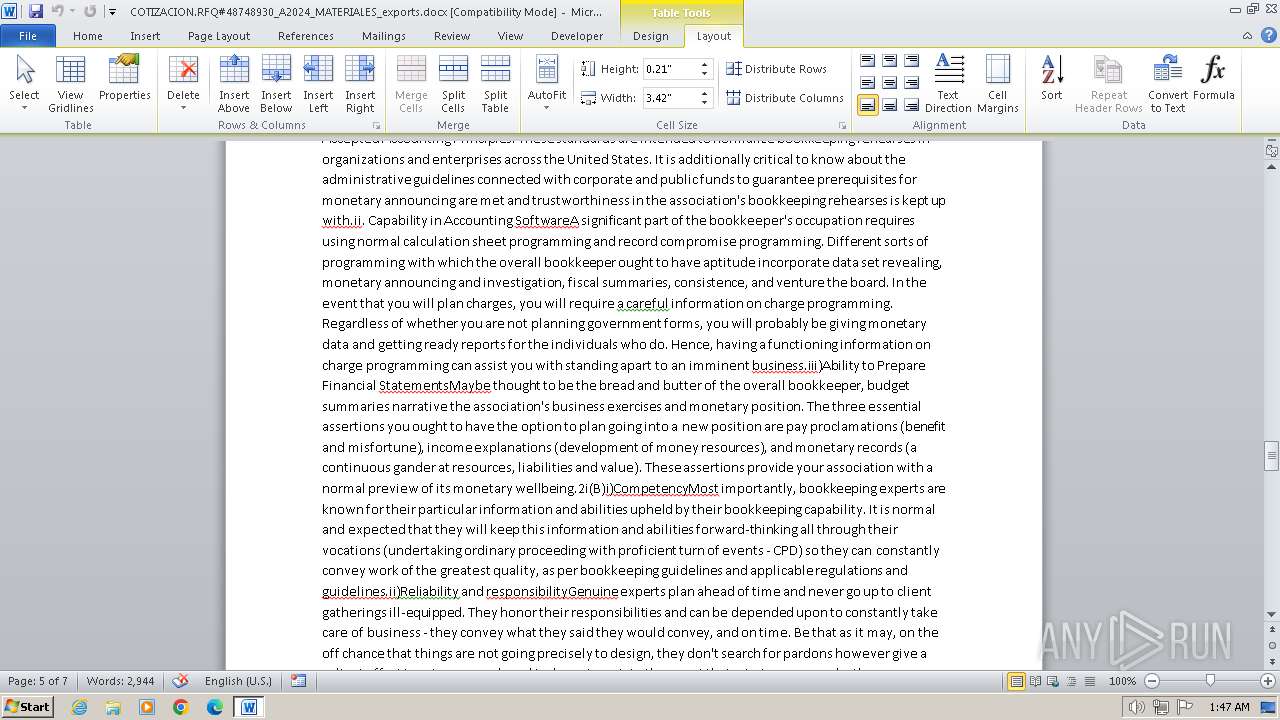Screen dimensions: 1280x720
Task: Align cell text bottom left
Action: coord(867,105)
